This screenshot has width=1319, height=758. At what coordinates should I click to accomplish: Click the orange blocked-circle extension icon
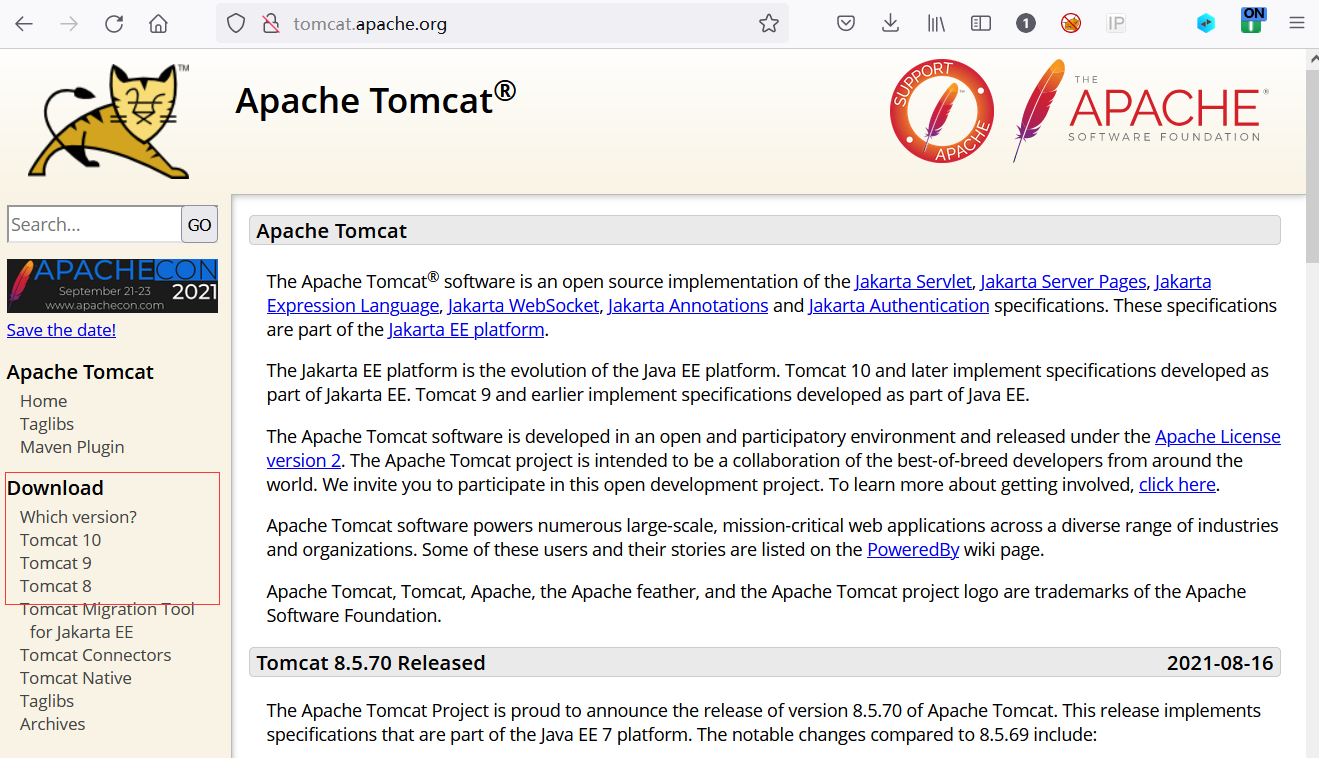coord(1071,24)
